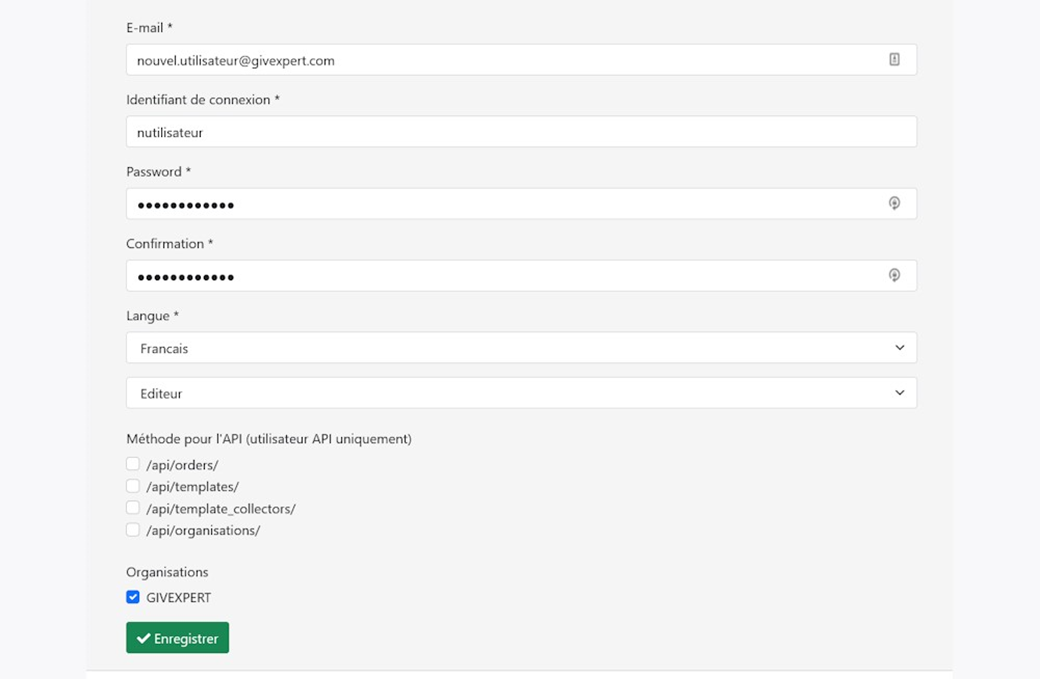The height and width of the screenshot is (679, 1040).
Task: Click the password manager icon in Confirmation field
Action: click(x=894, y=275)
